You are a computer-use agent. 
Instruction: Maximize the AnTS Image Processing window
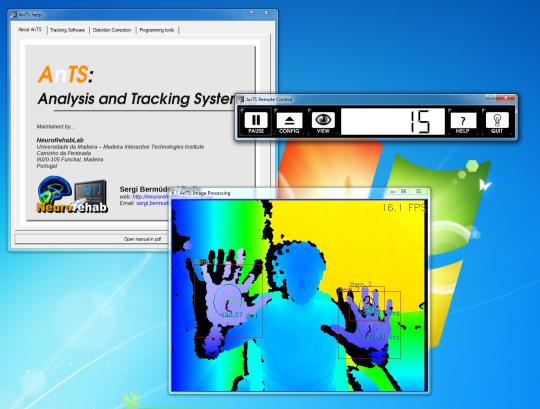click(404, 191)
